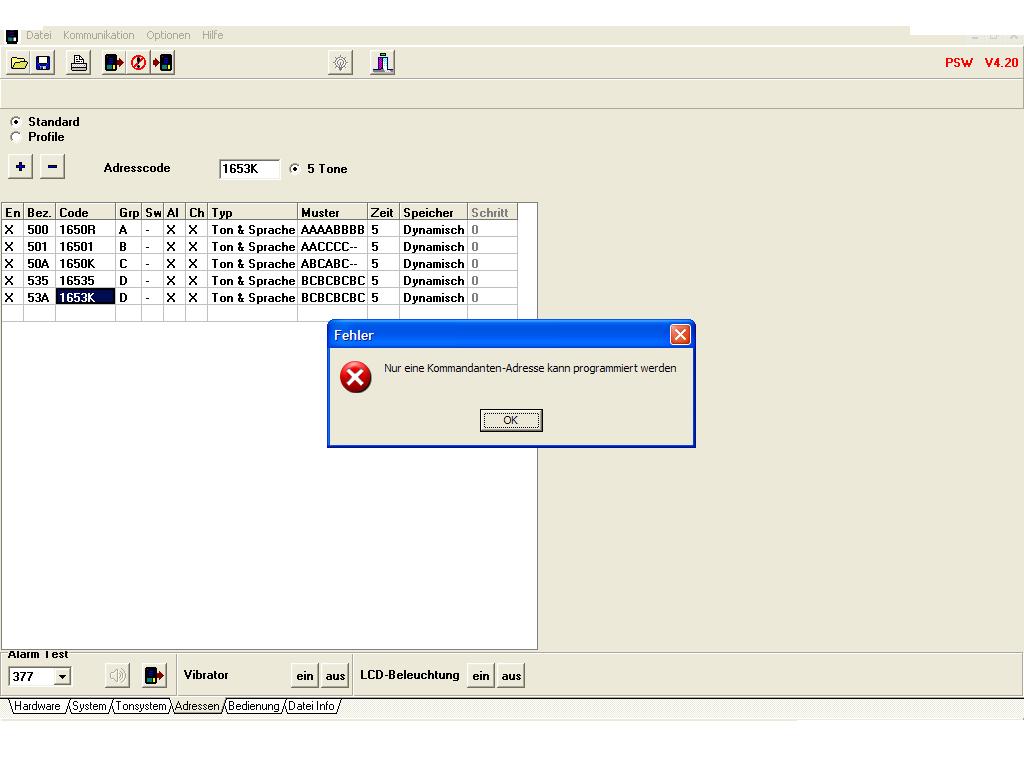Click the read from device icon
The height and width of the screenshot is (768, 1024).
114,63
